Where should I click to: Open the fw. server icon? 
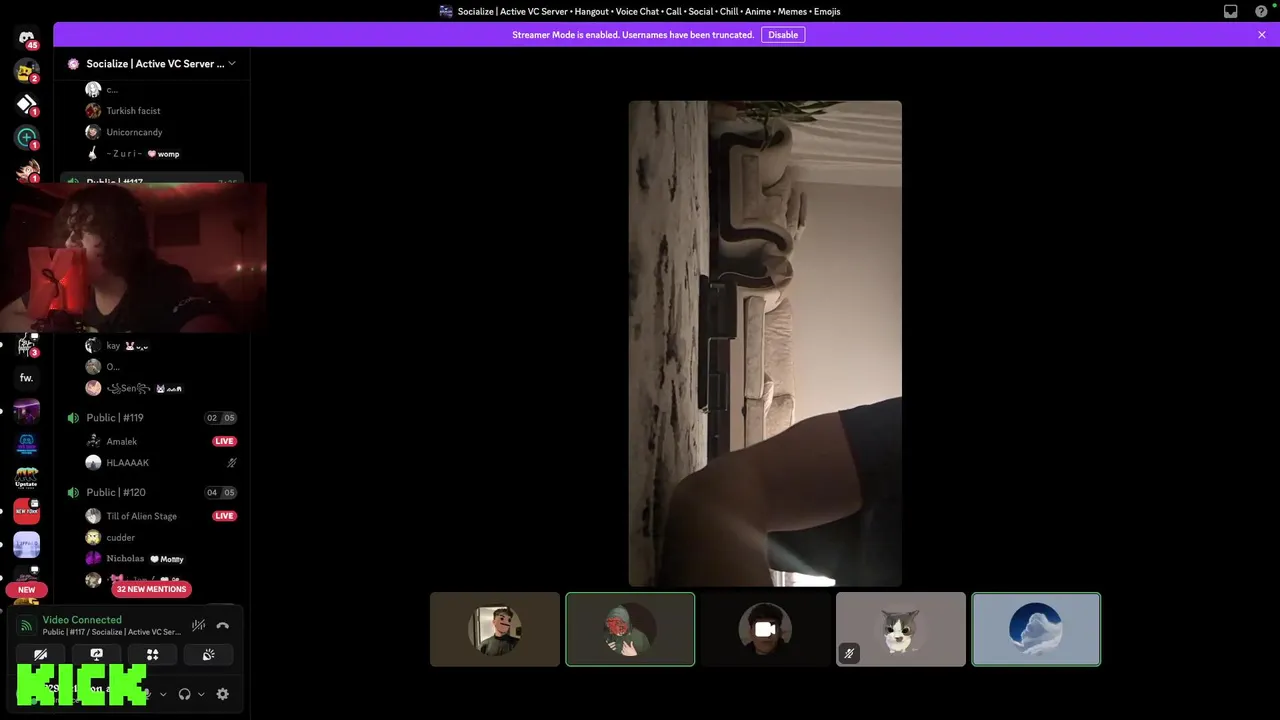click(x=27, y=378)
